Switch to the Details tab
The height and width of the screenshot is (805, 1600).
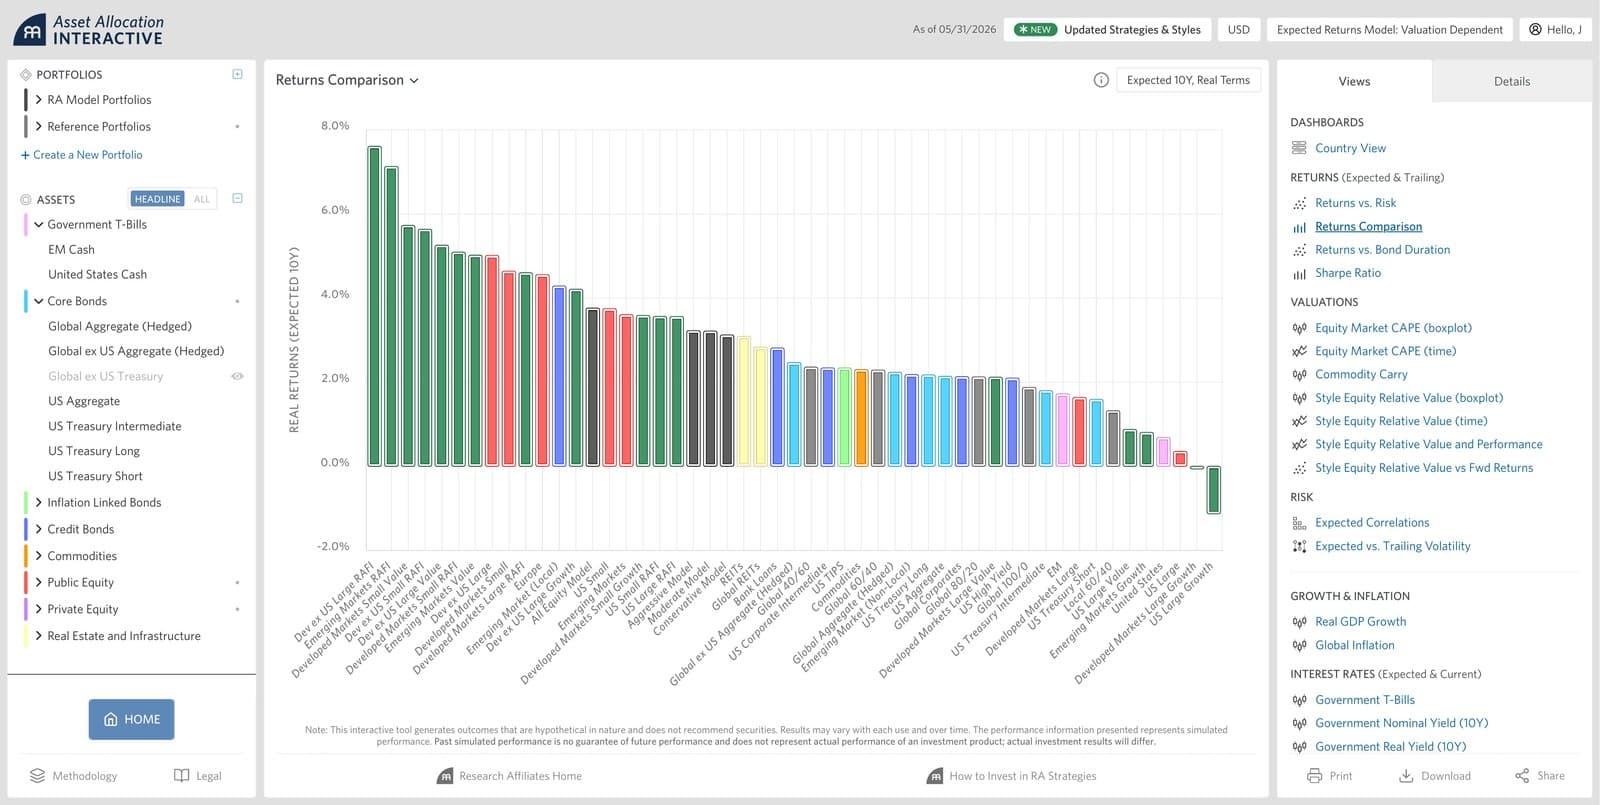tap(1512, 81)
